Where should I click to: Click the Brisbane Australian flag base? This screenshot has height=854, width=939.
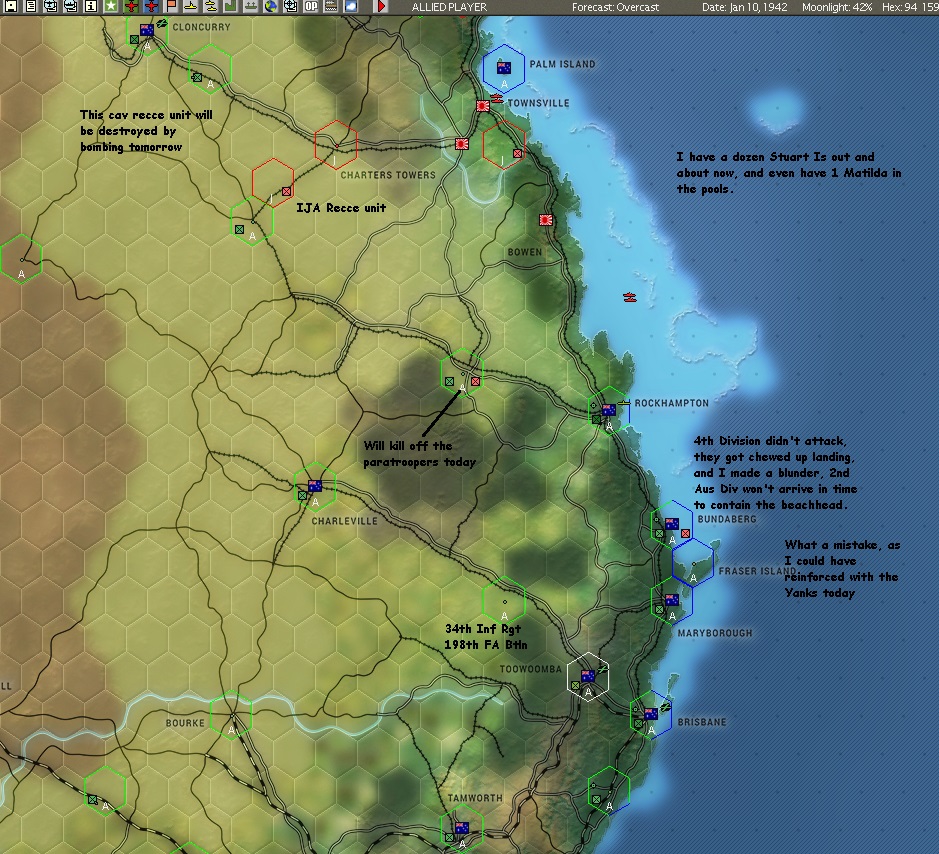coord(651,714)
